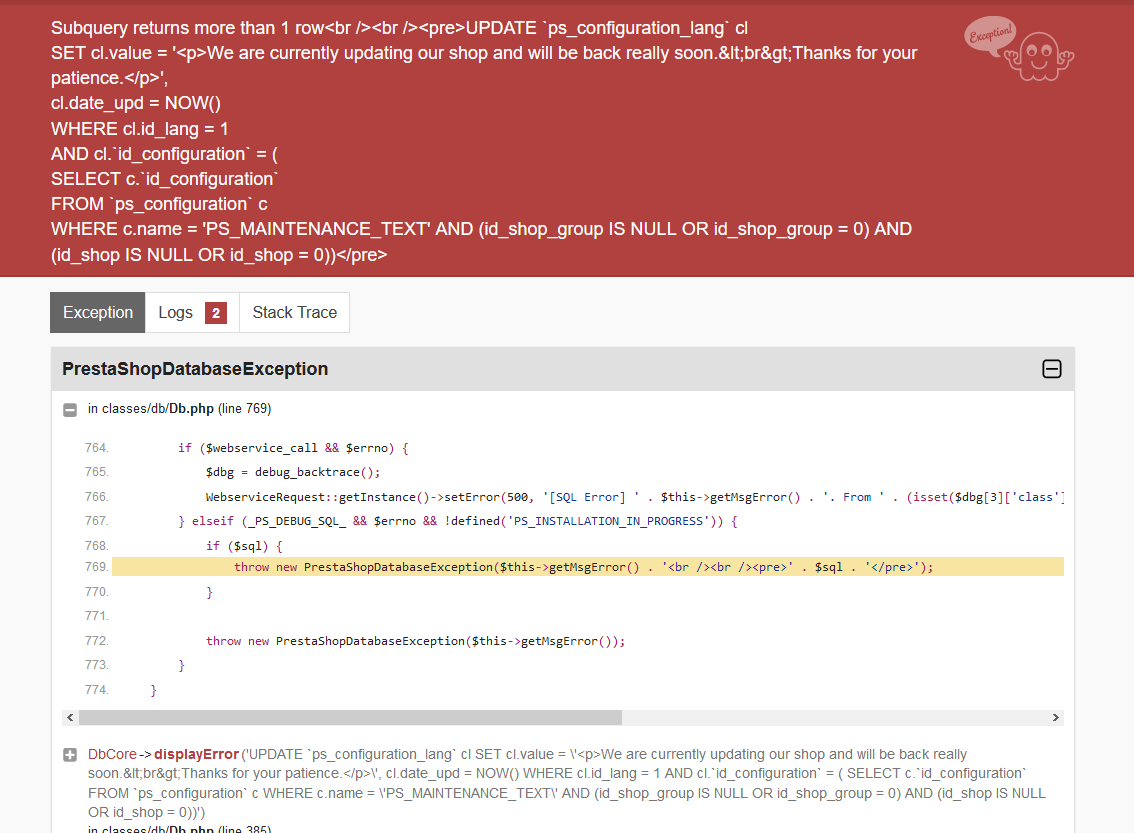Click the Exception ghost mascot icon
Image resolution: width=1134 pixels, height=833 pixels.
[x=1019, y=48]
